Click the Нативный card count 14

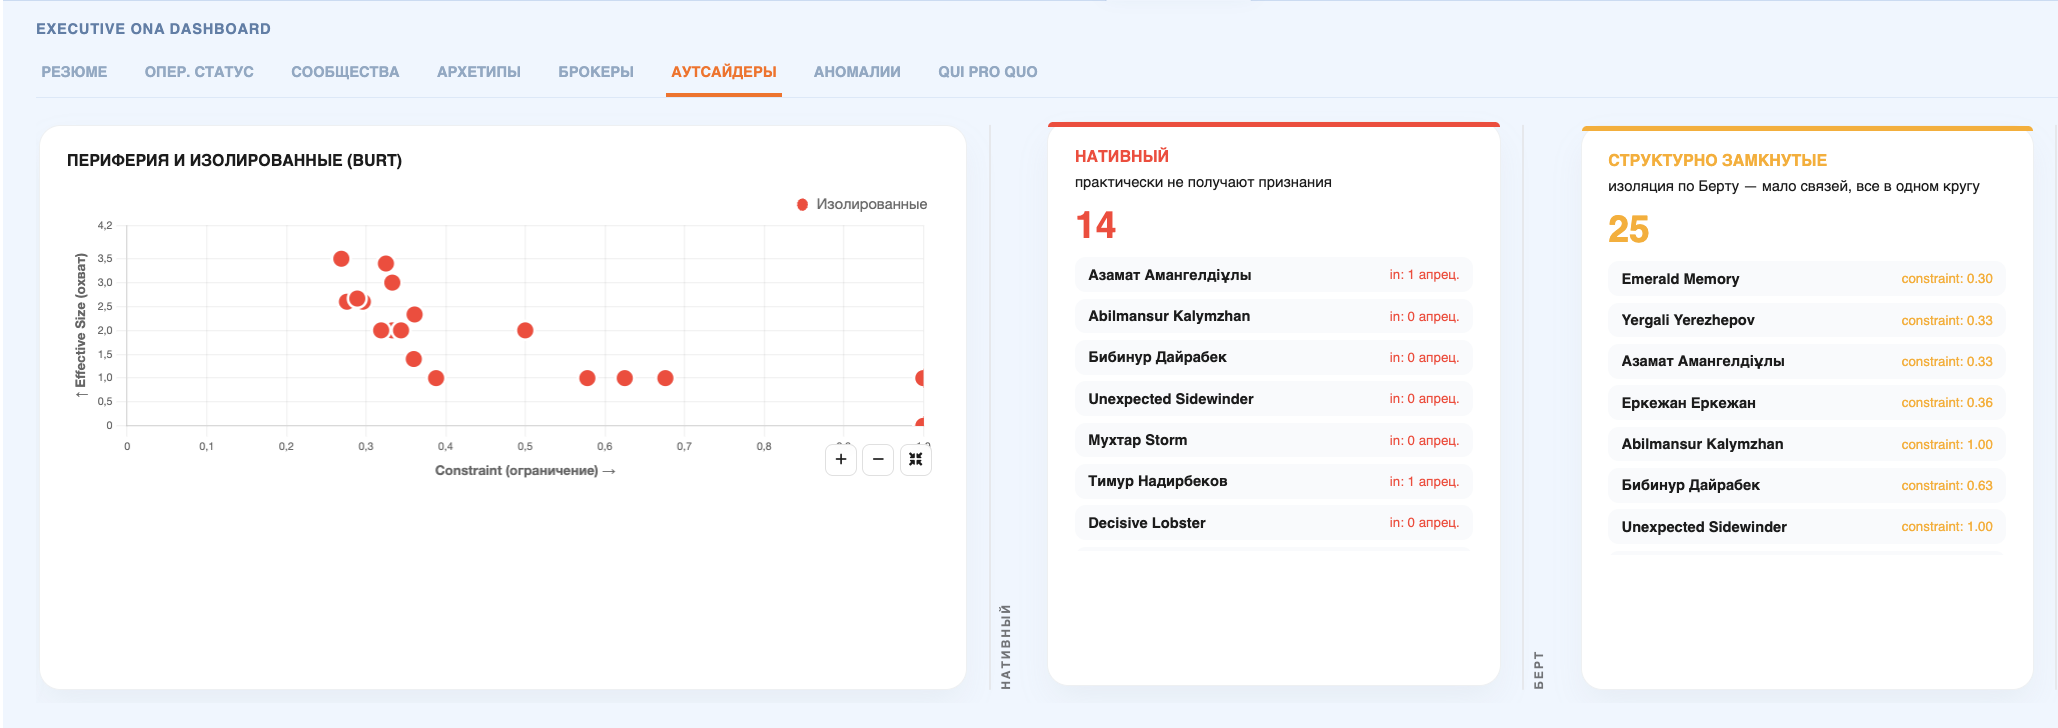click(x=1095, y=225)
